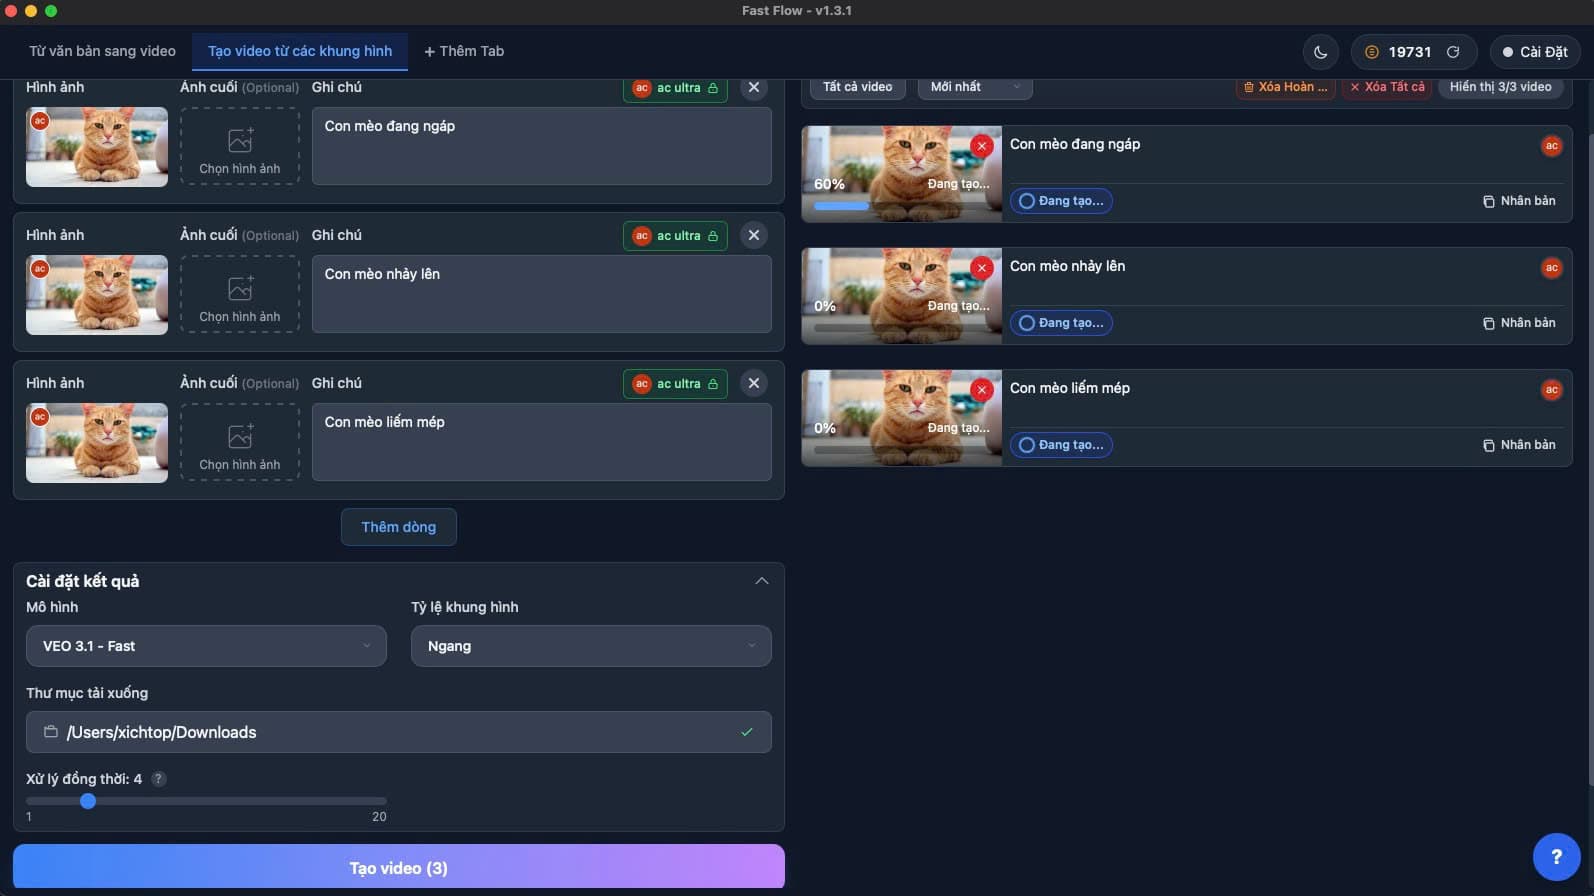Image resolution: width=1594 pixels, height=896 pixels.
Task: Add a new tab with Thêm Tab
Action: [464, 51]
